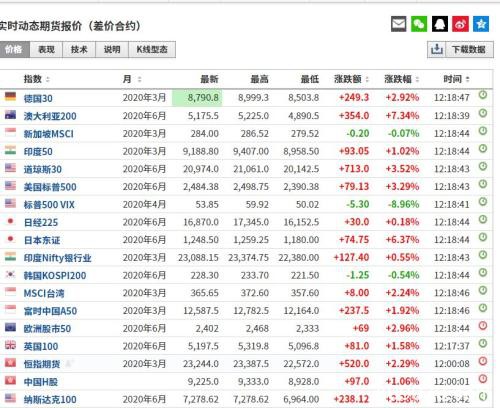
Task: Share to Qzone using the blue star icon
Action: [481, 24]
